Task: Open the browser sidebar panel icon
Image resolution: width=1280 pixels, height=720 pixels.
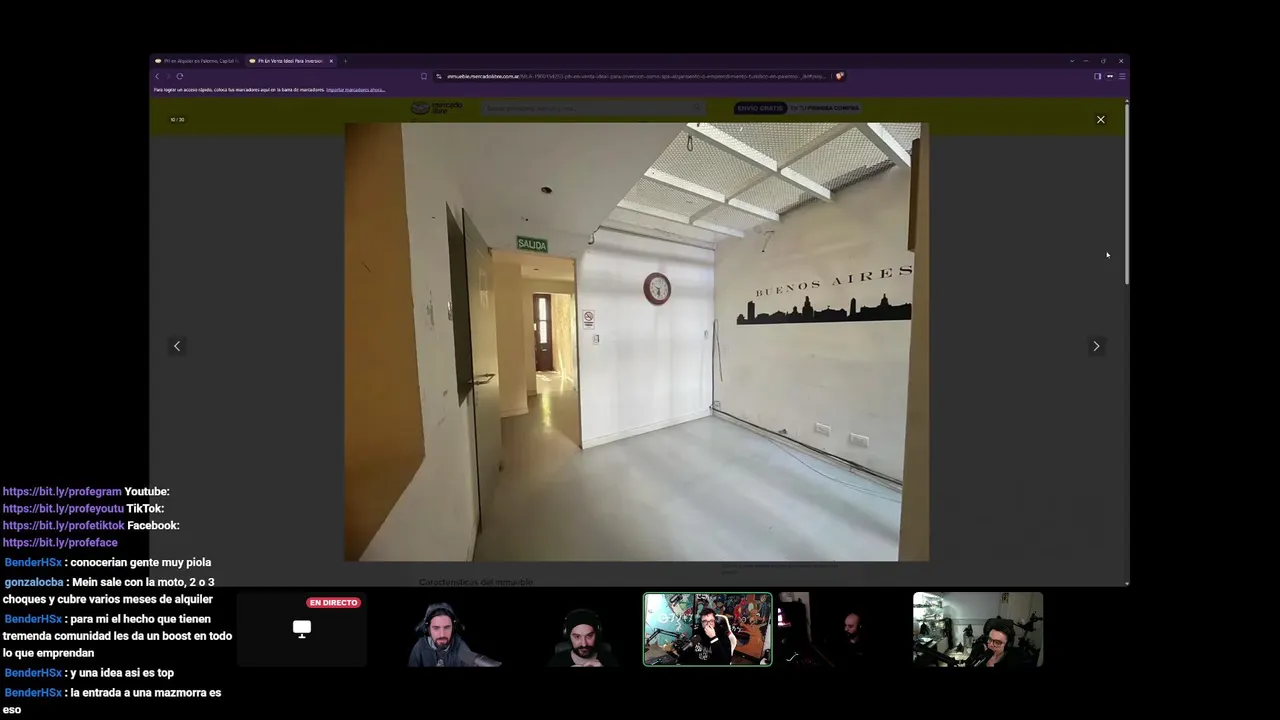Action: click(1097, 76)
